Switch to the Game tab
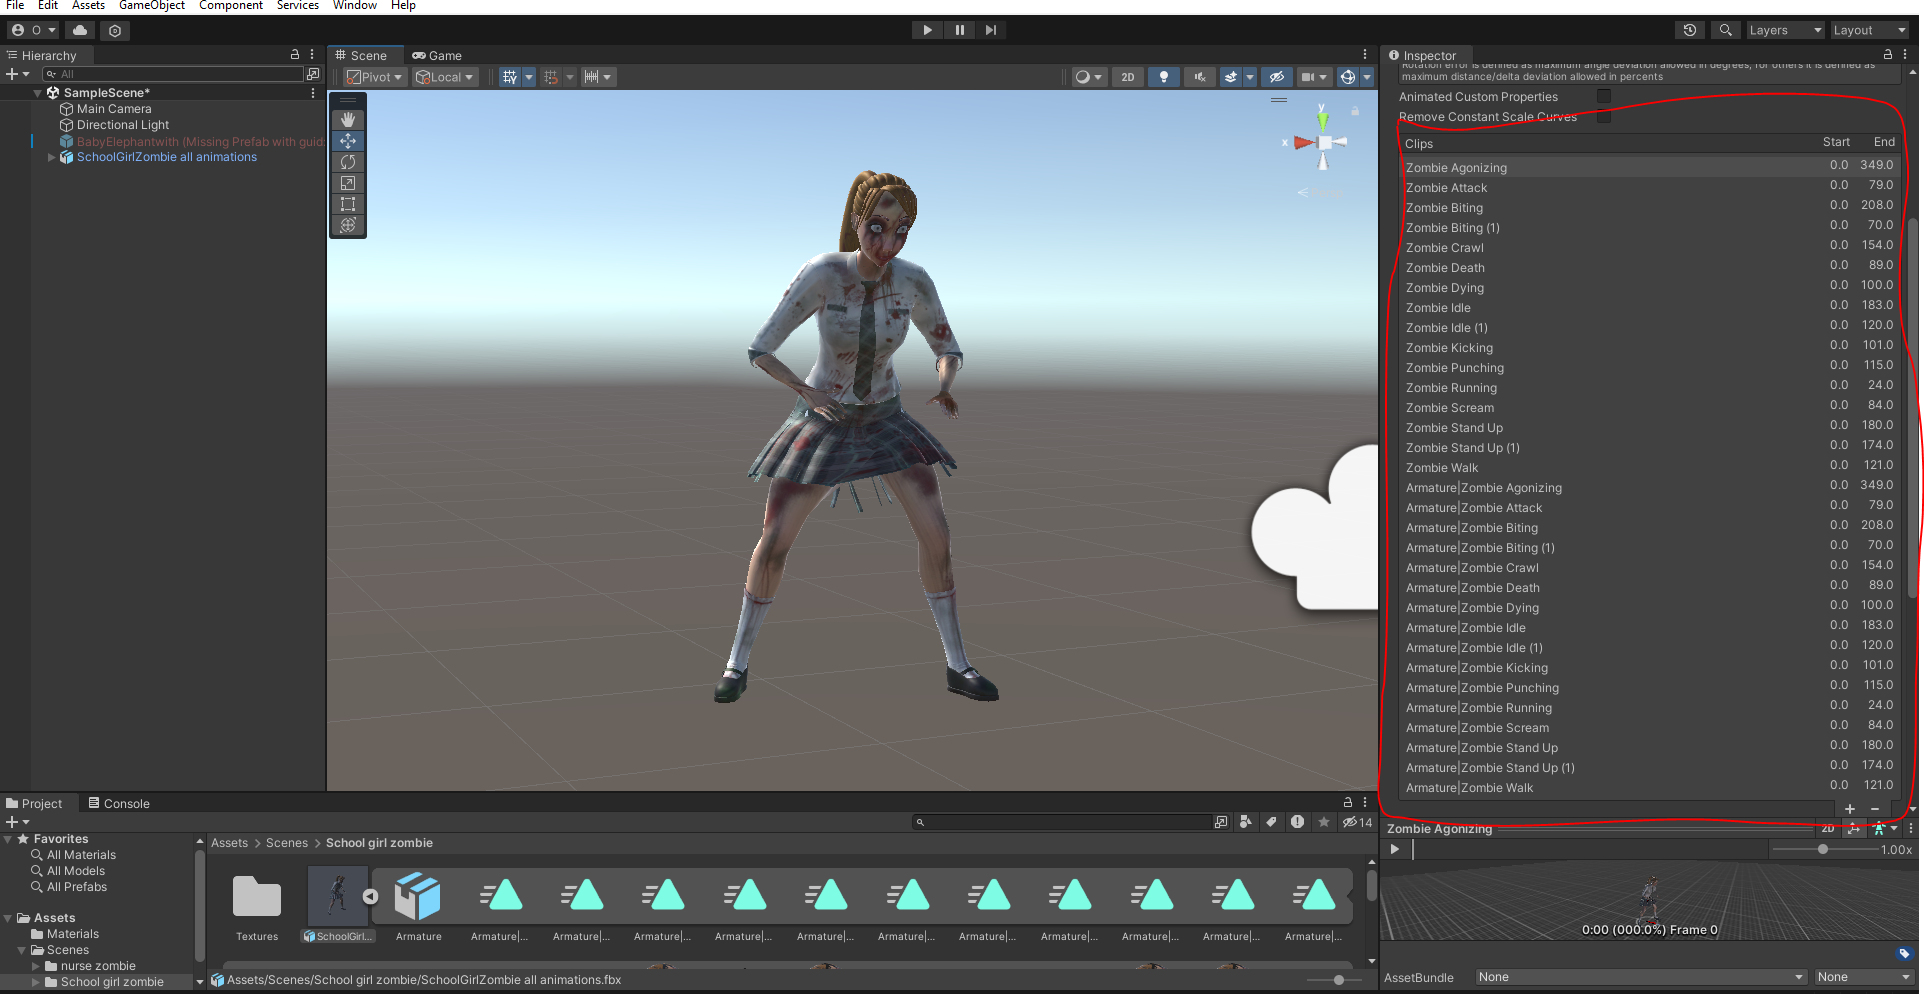1924x994 pixels. pos(437,56)
